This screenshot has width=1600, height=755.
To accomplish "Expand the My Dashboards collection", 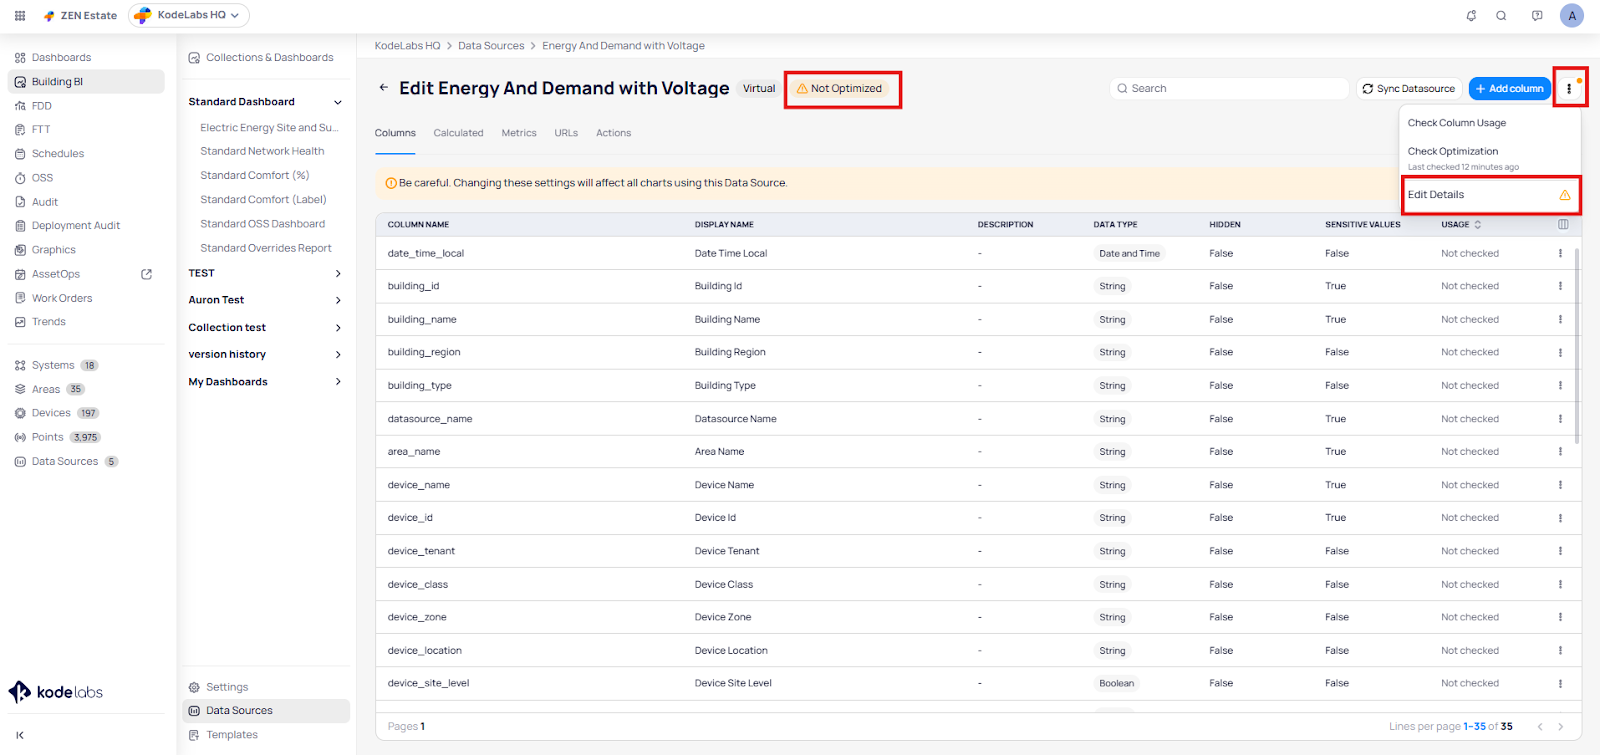I will (x=338, y=382).
